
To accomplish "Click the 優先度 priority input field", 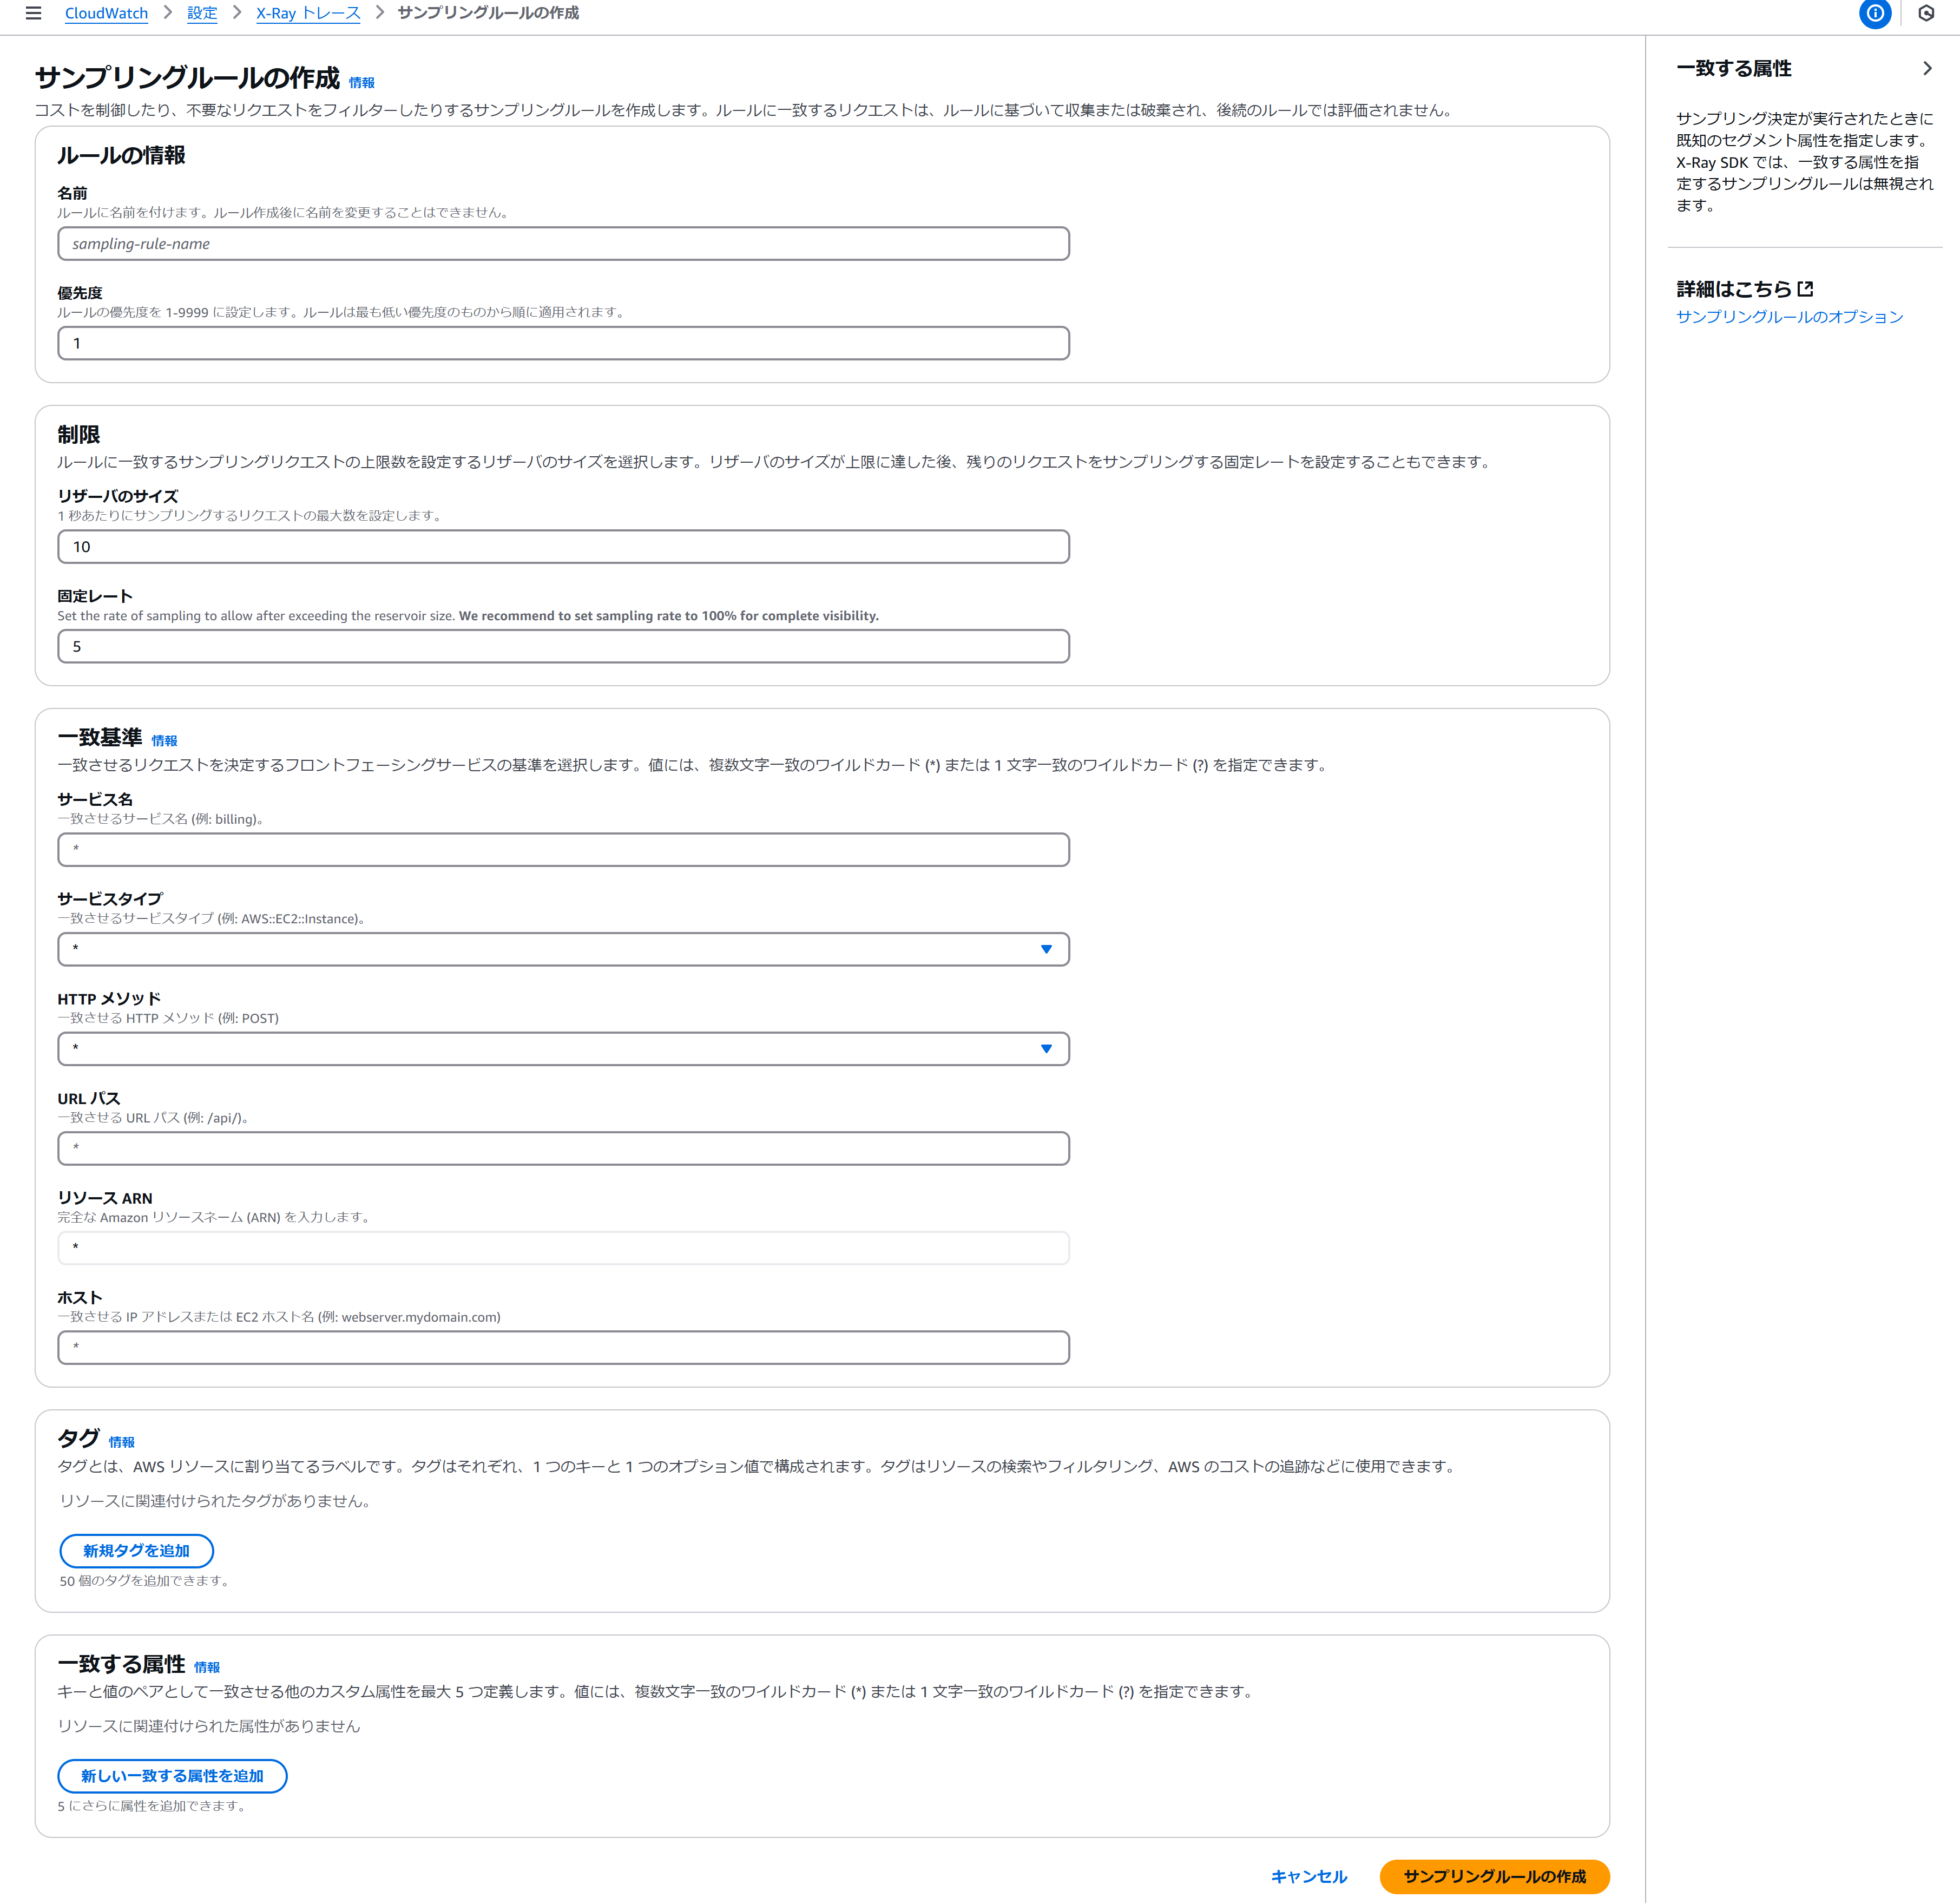I will pyautogui.click(x=563, y=343).
